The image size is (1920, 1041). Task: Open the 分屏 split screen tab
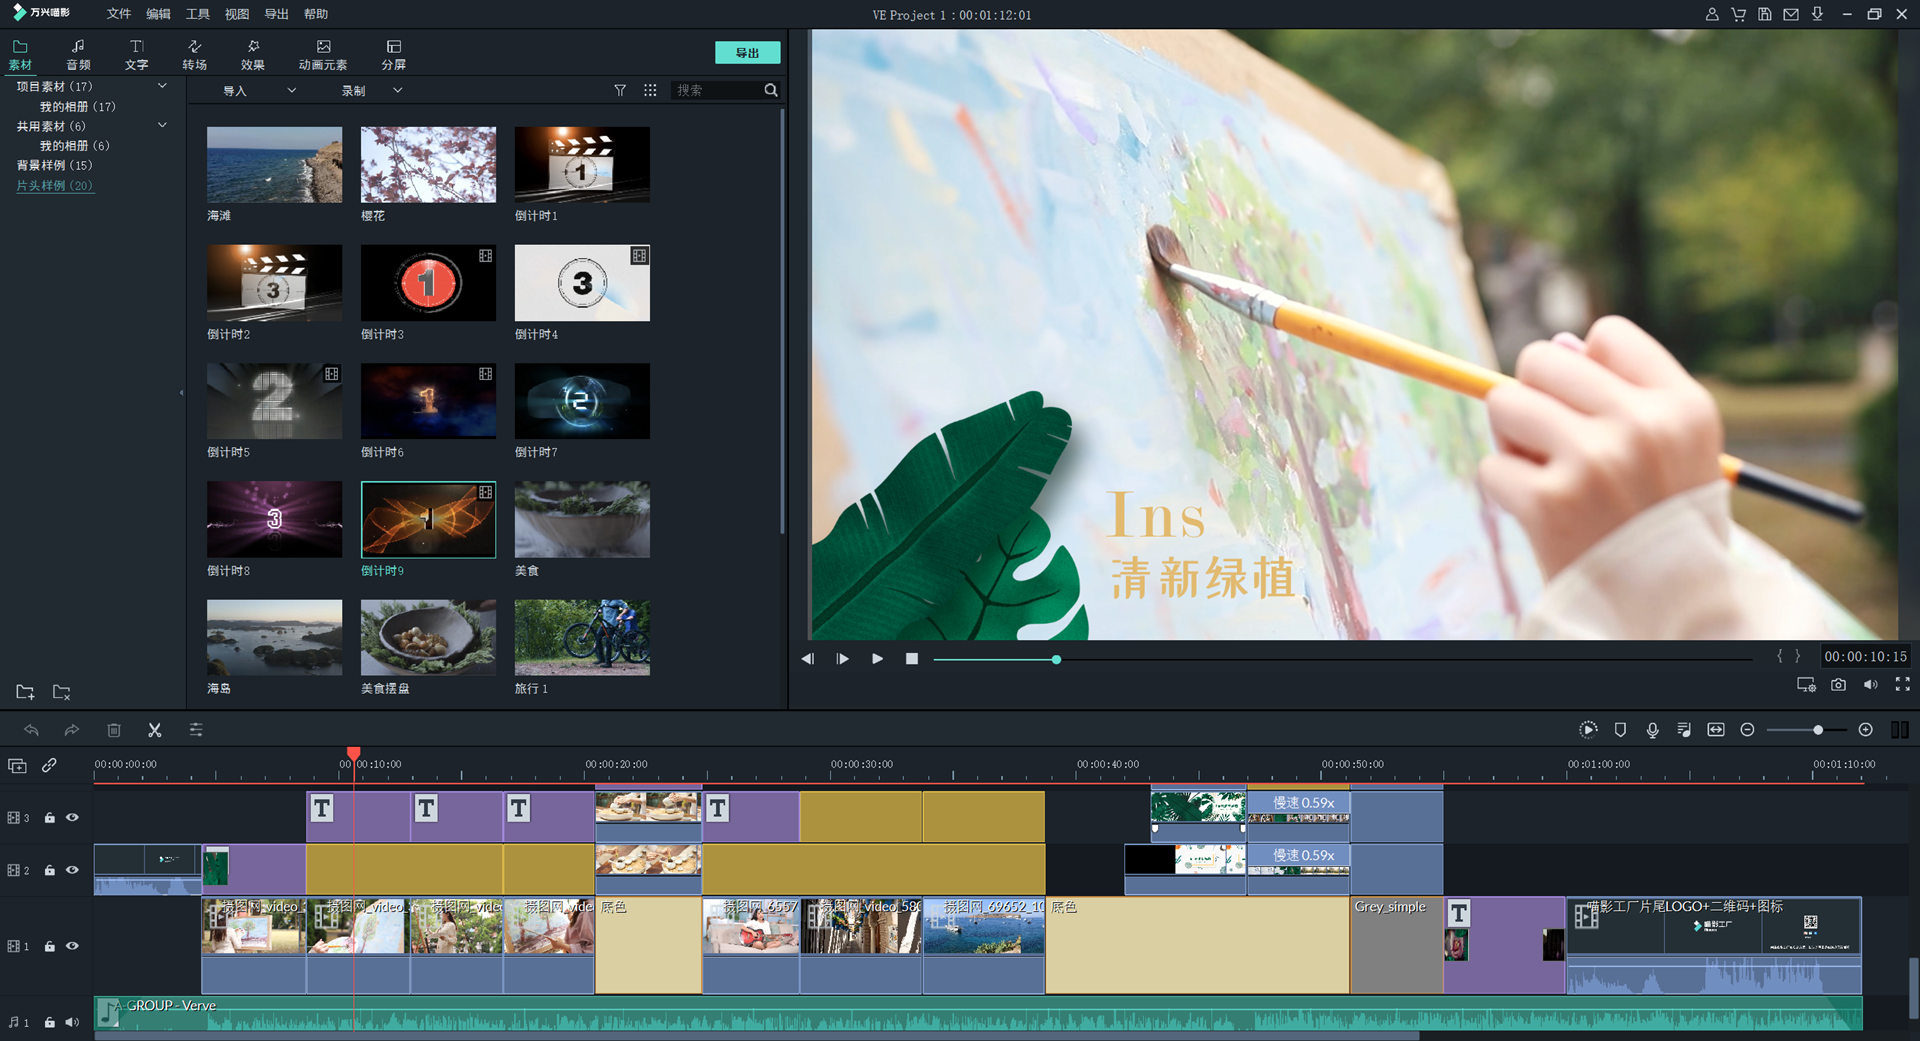point(394,55)
